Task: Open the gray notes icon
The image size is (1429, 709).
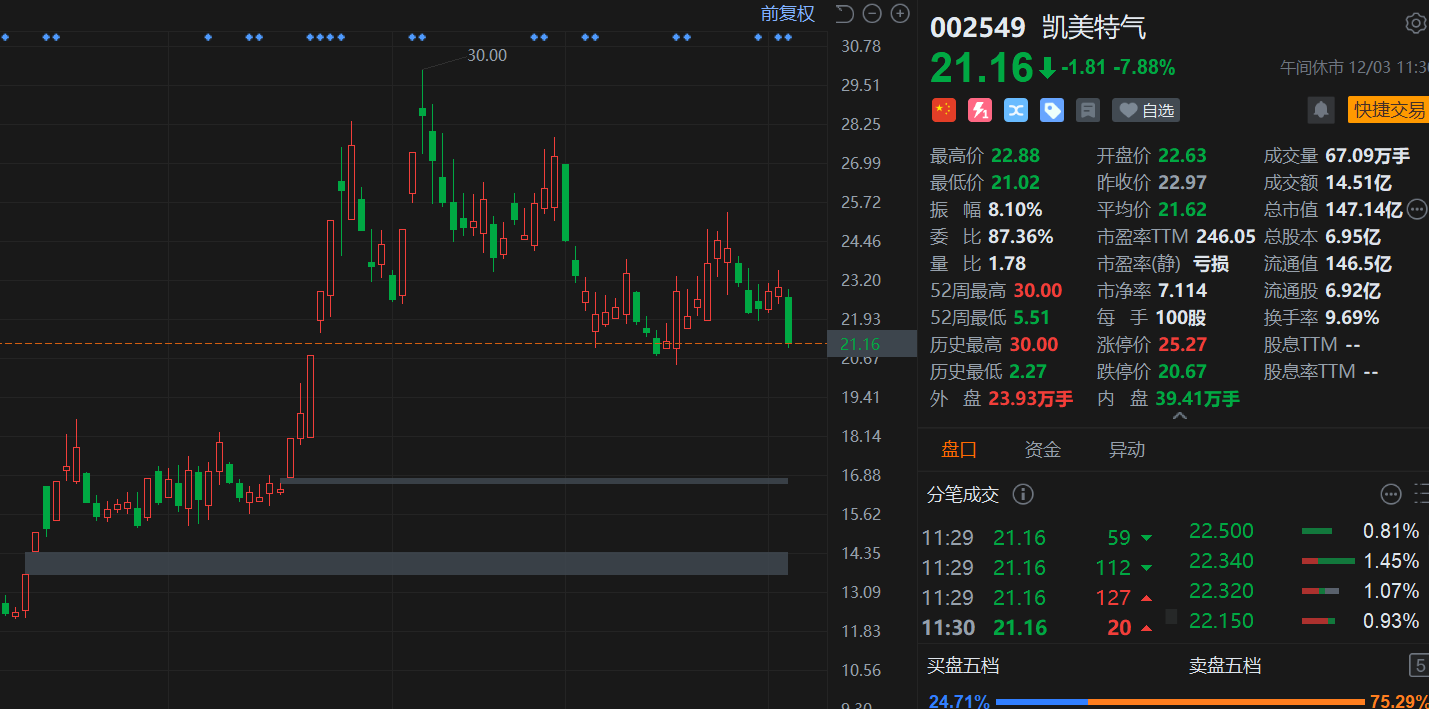Action: tap(1088, 110)
